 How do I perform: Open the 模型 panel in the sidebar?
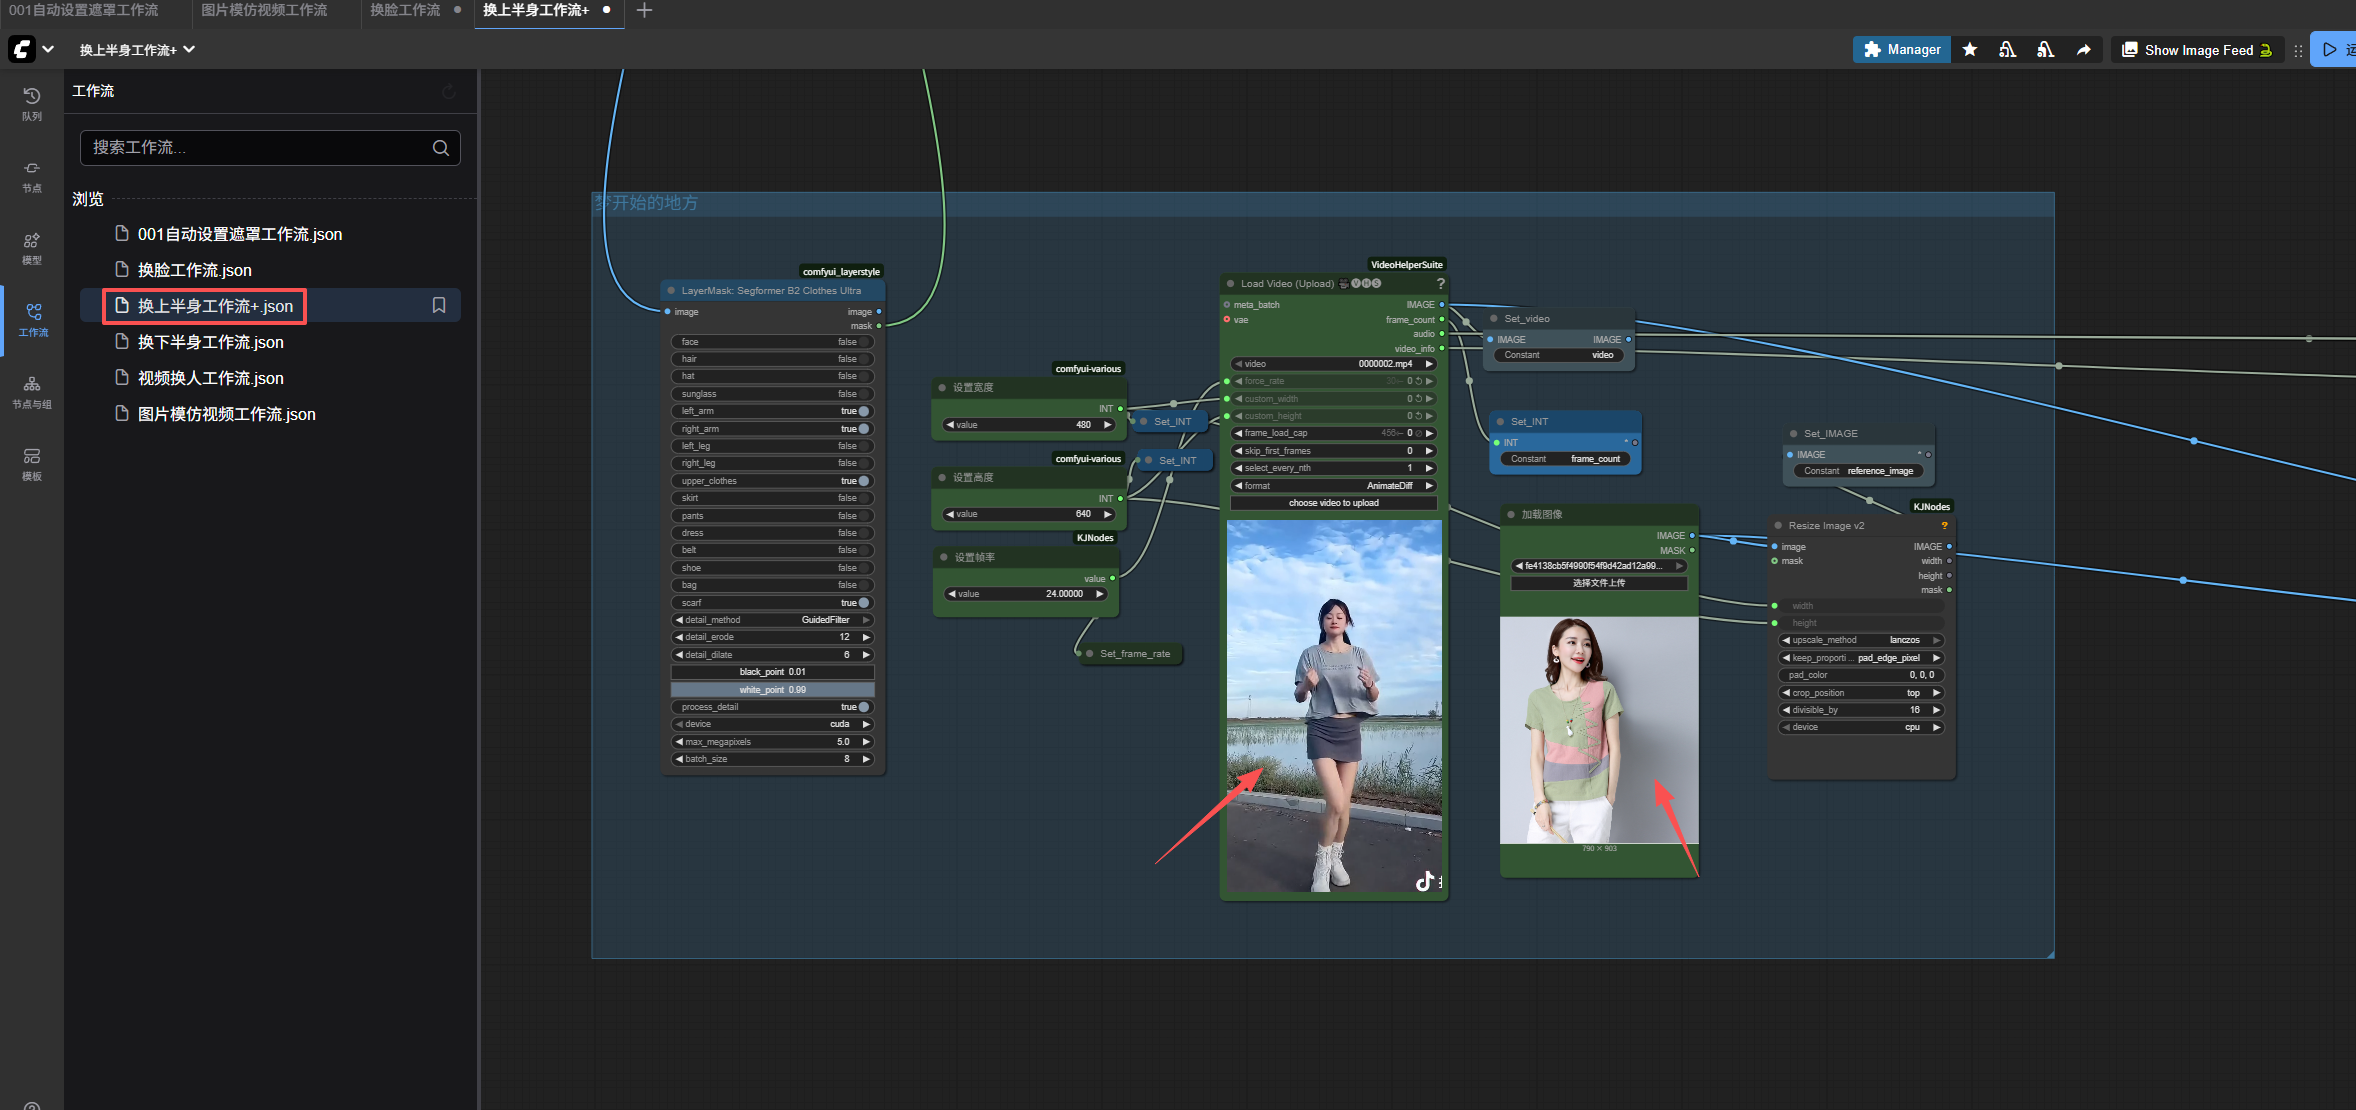[31, 248]
